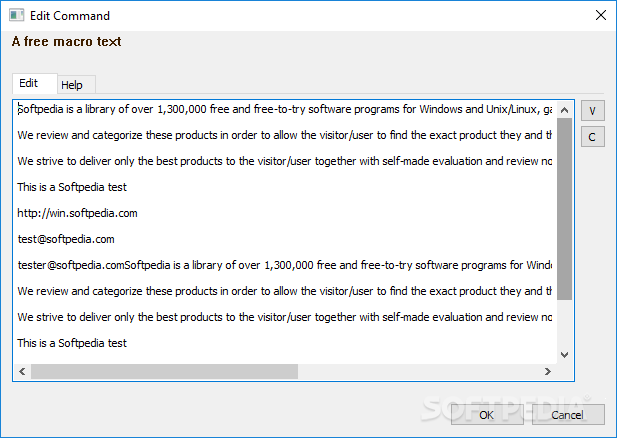Click the test@softpedia.com line
This screenshot has width=617, height=438.
coord(66,239)
